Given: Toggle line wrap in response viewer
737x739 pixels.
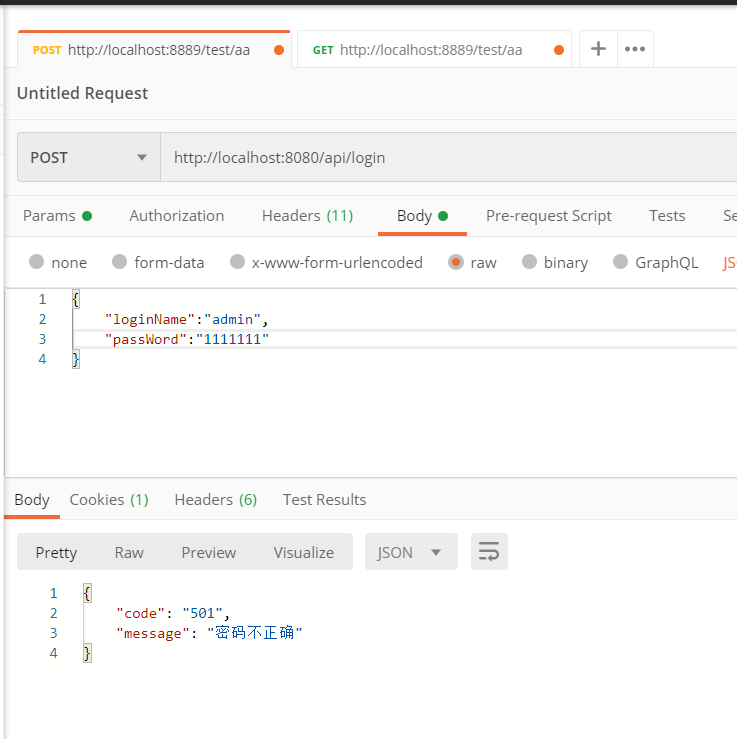Looking at the screenshot, I should pyautogui.click(x=489, y=551).
